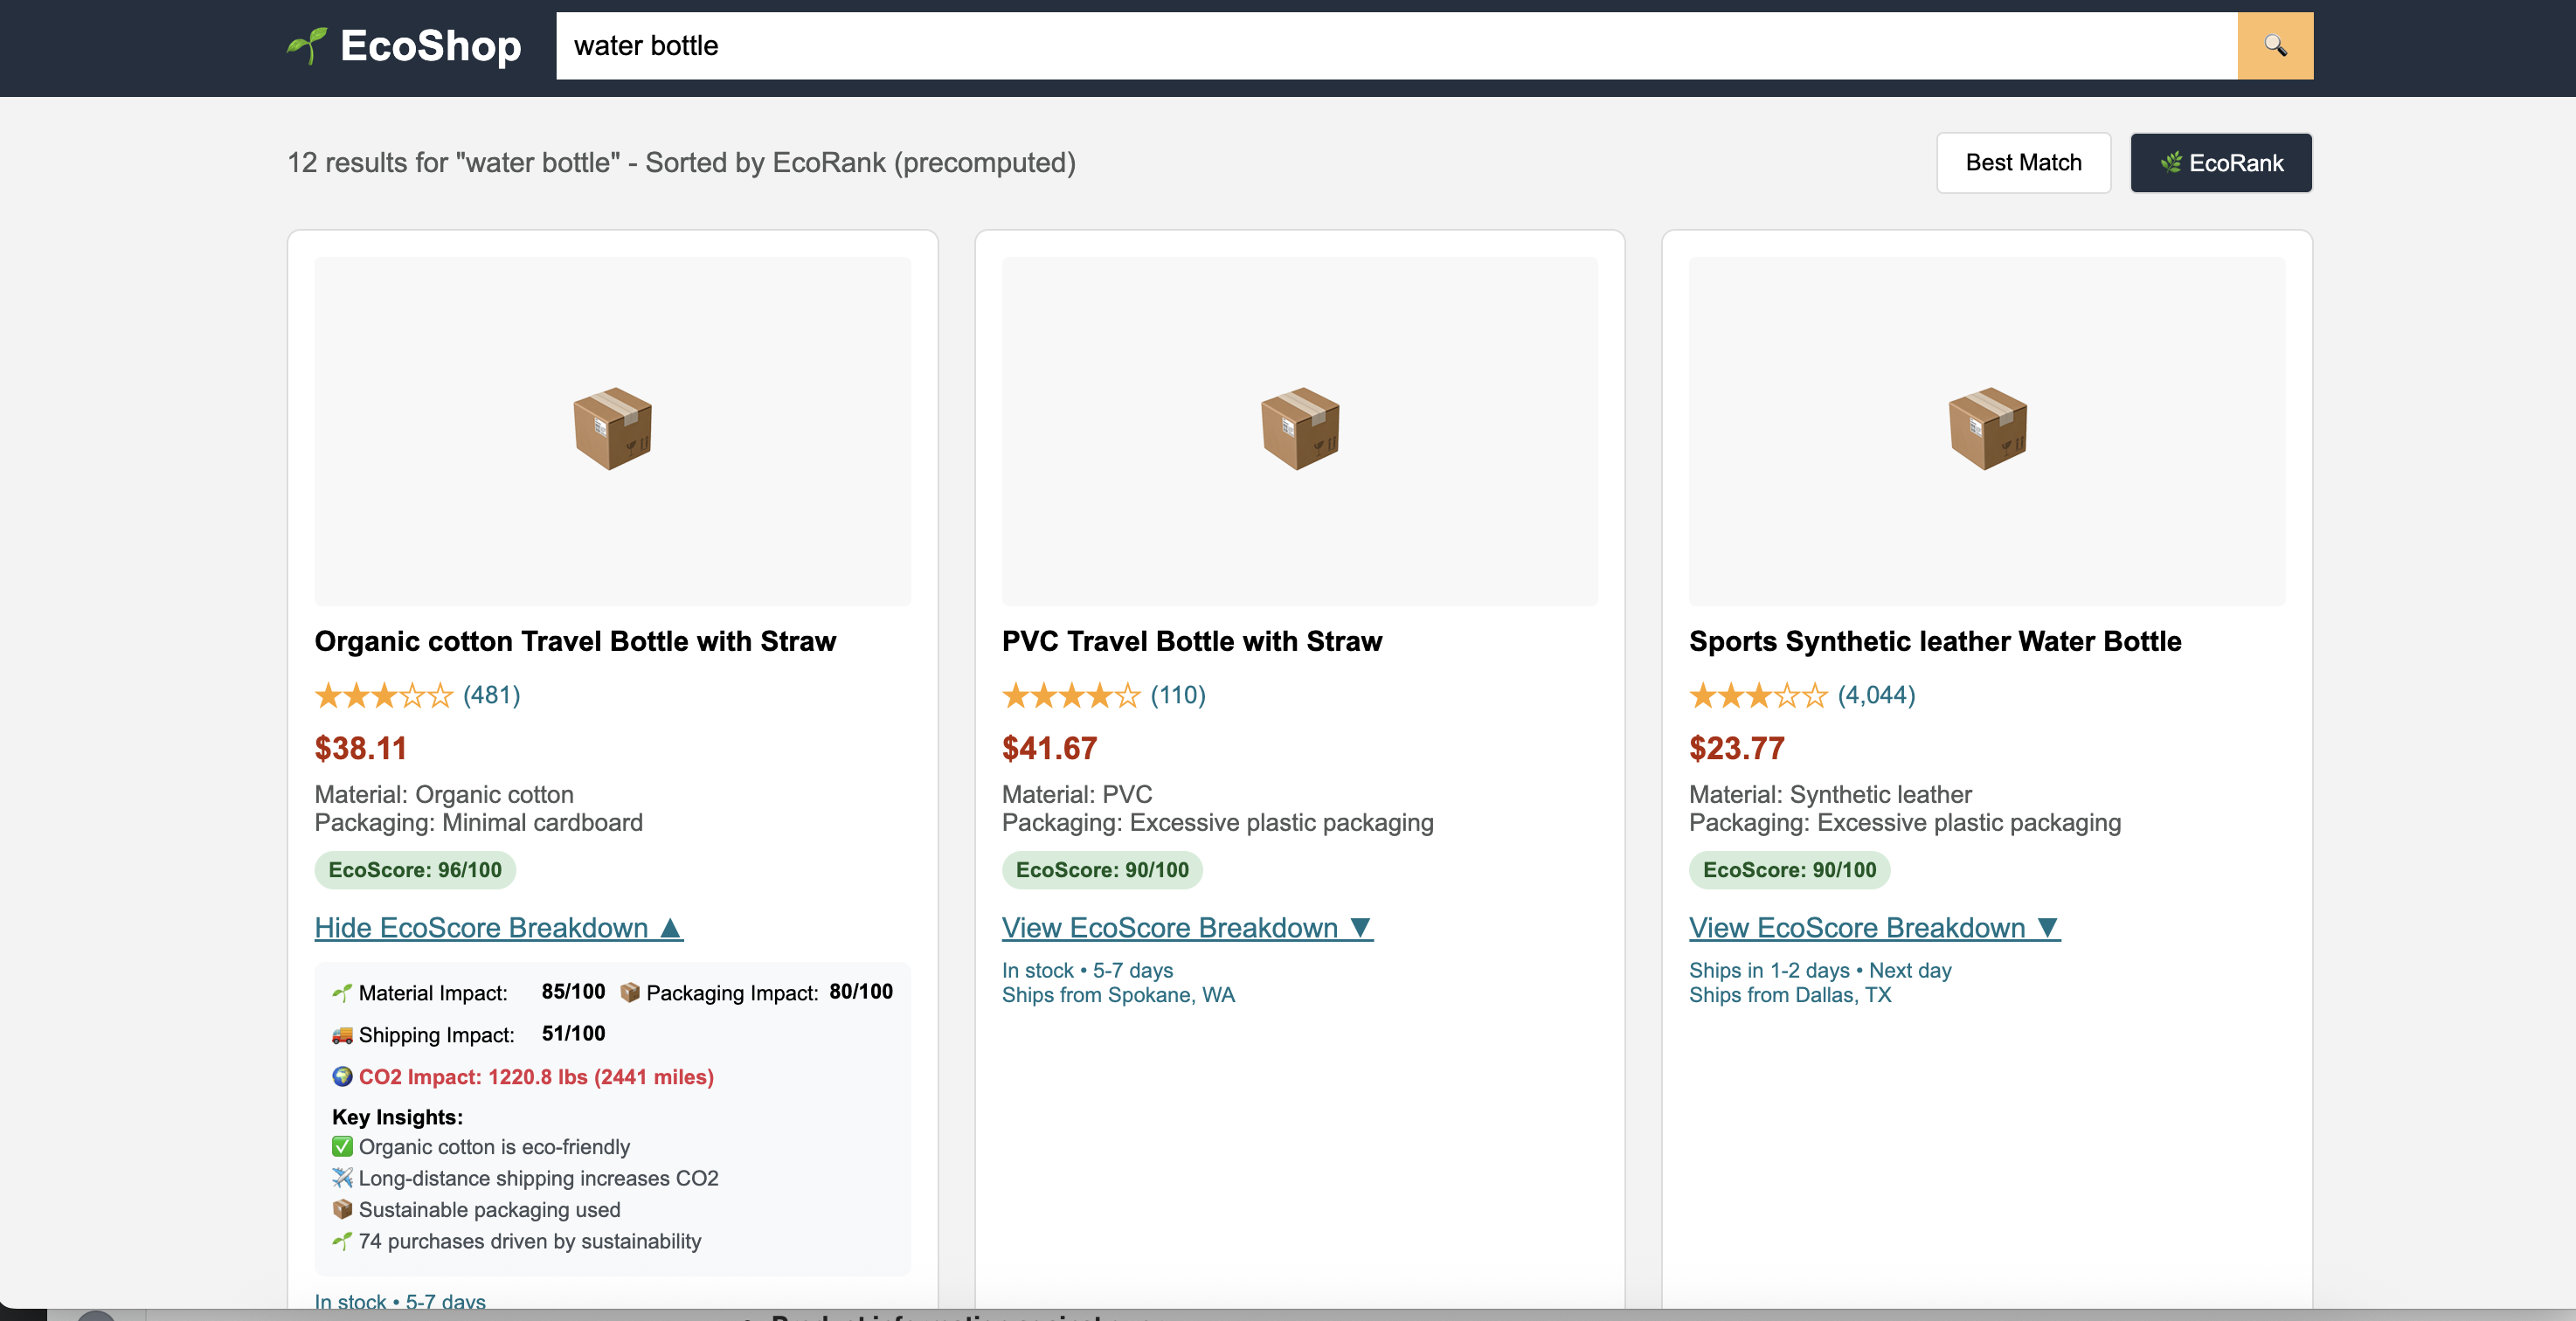Select the EcoRank sort option

point(2220,163)
